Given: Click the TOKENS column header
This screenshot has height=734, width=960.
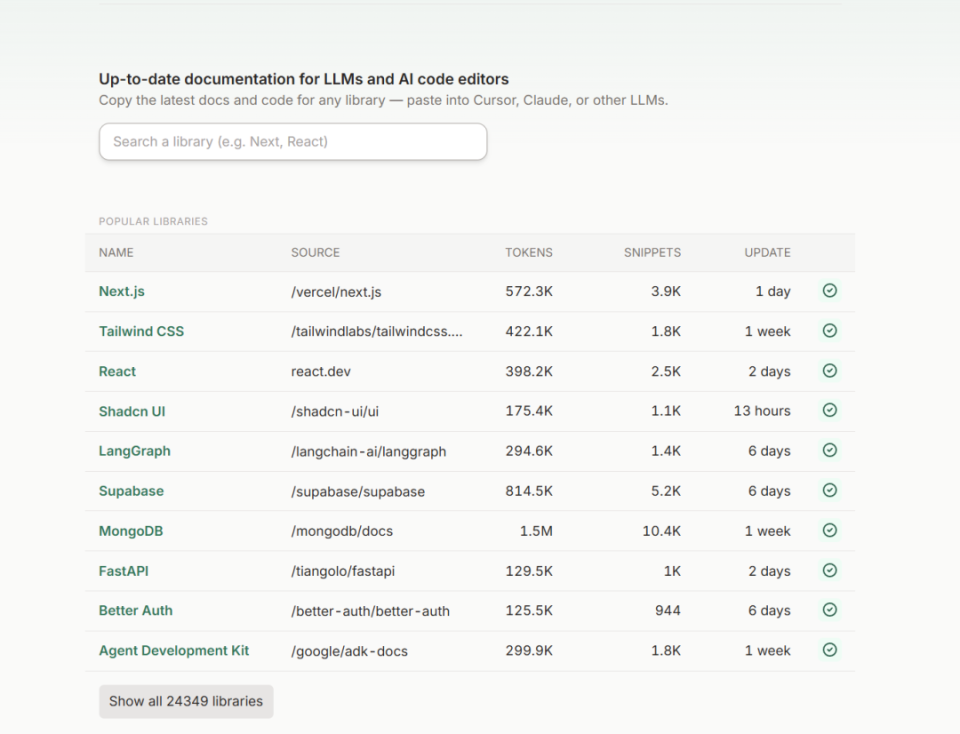Looking at the screenshot, I should 529,252.
